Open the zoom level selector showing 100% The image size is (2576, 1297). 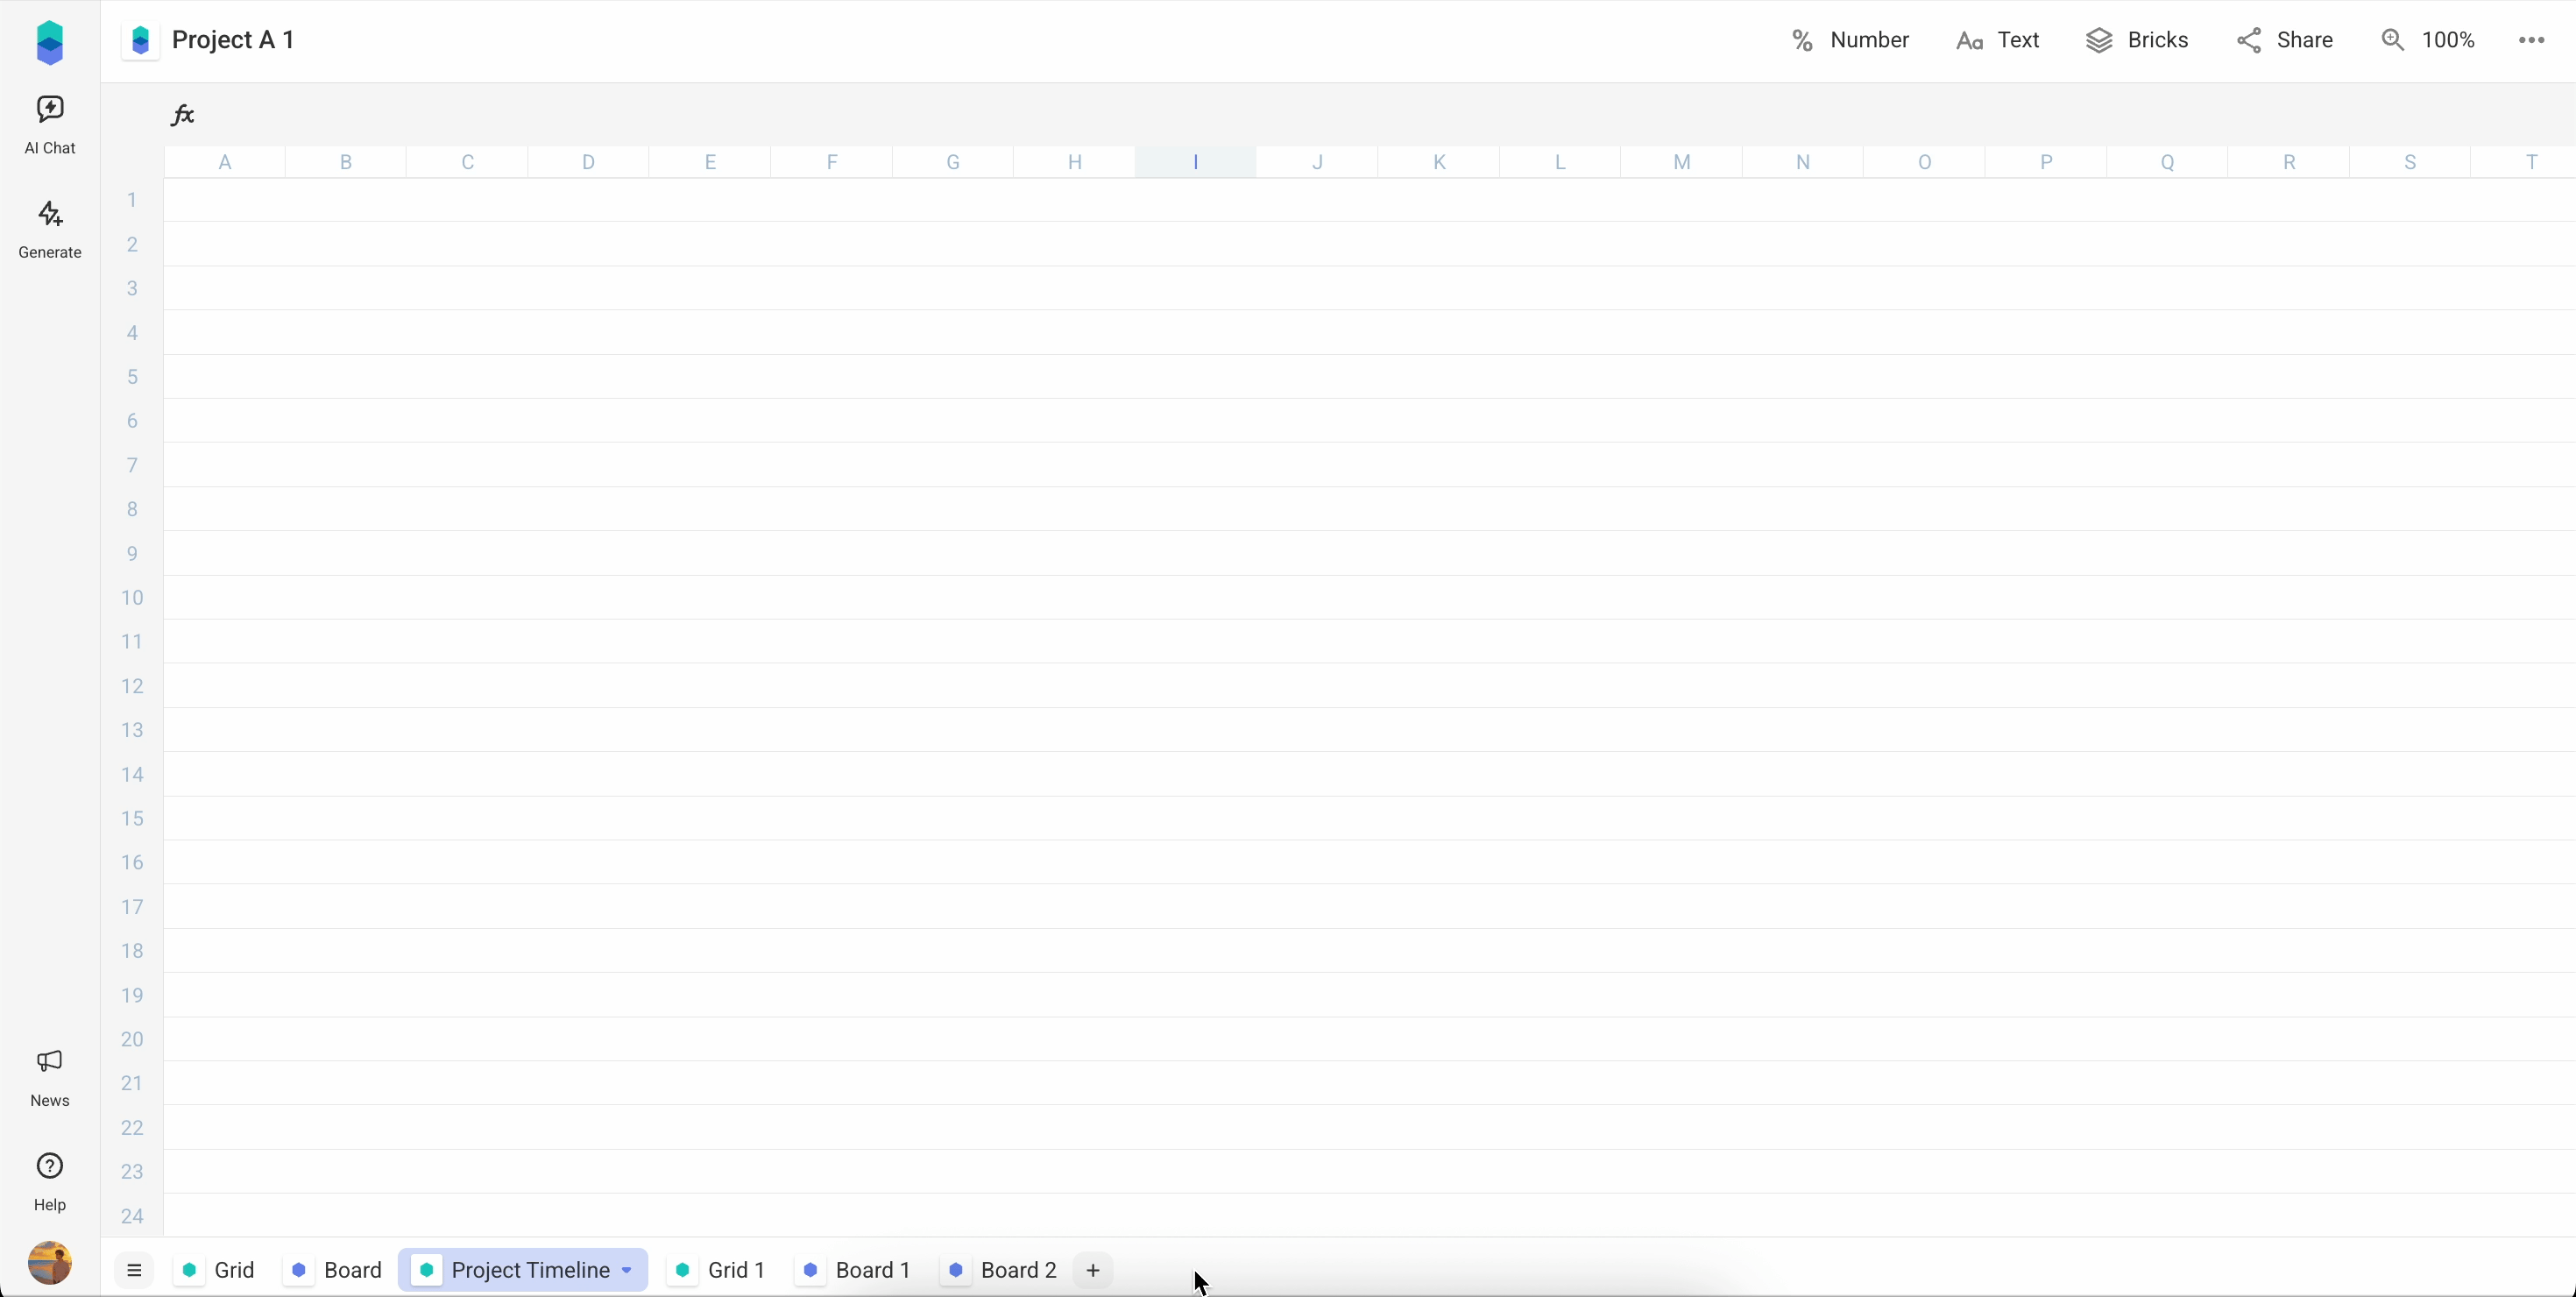click(x=2429, y=40)
